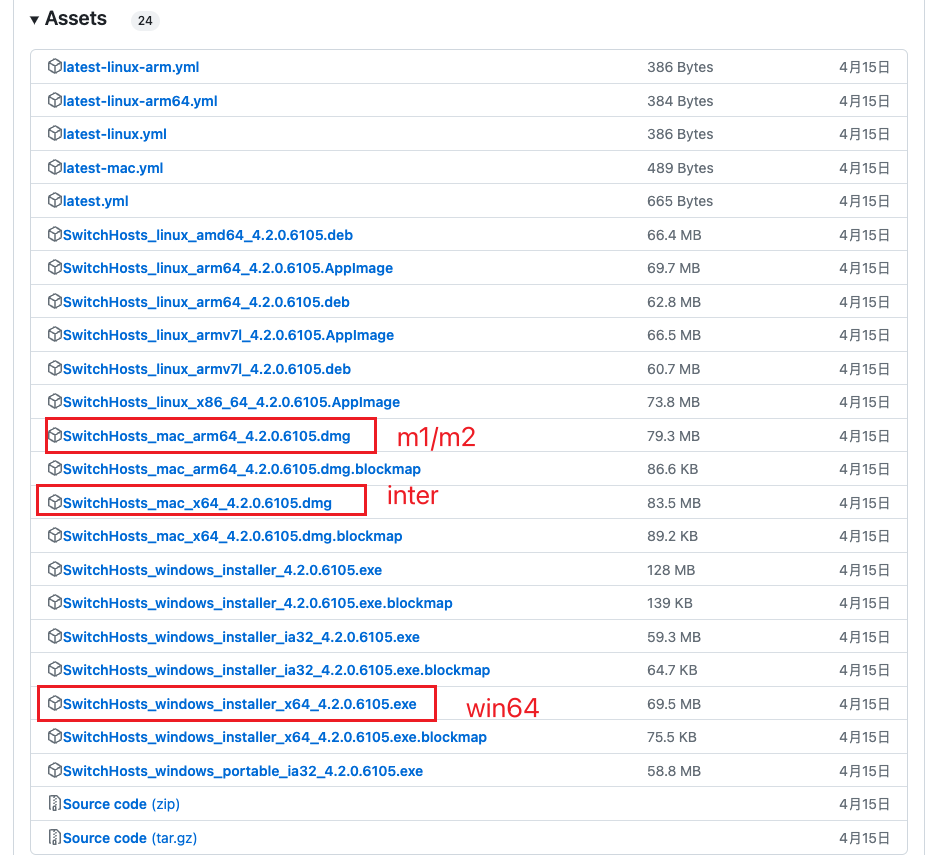Download SwitchHosts_linux_amd64 deb package

(x=208, y=235)
